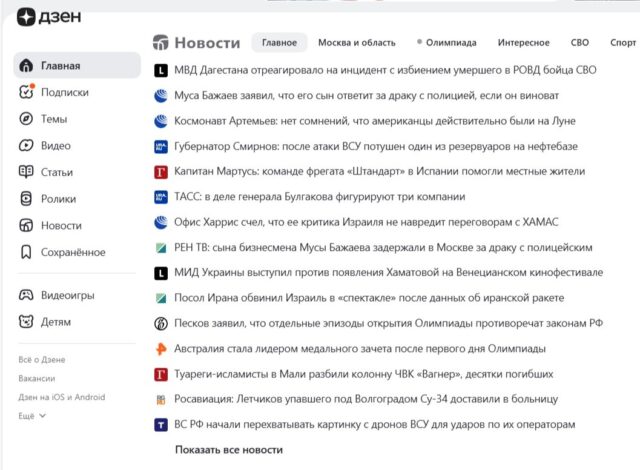
Task: Click source icon beside Росавиация headline
Action: (161, 399)
